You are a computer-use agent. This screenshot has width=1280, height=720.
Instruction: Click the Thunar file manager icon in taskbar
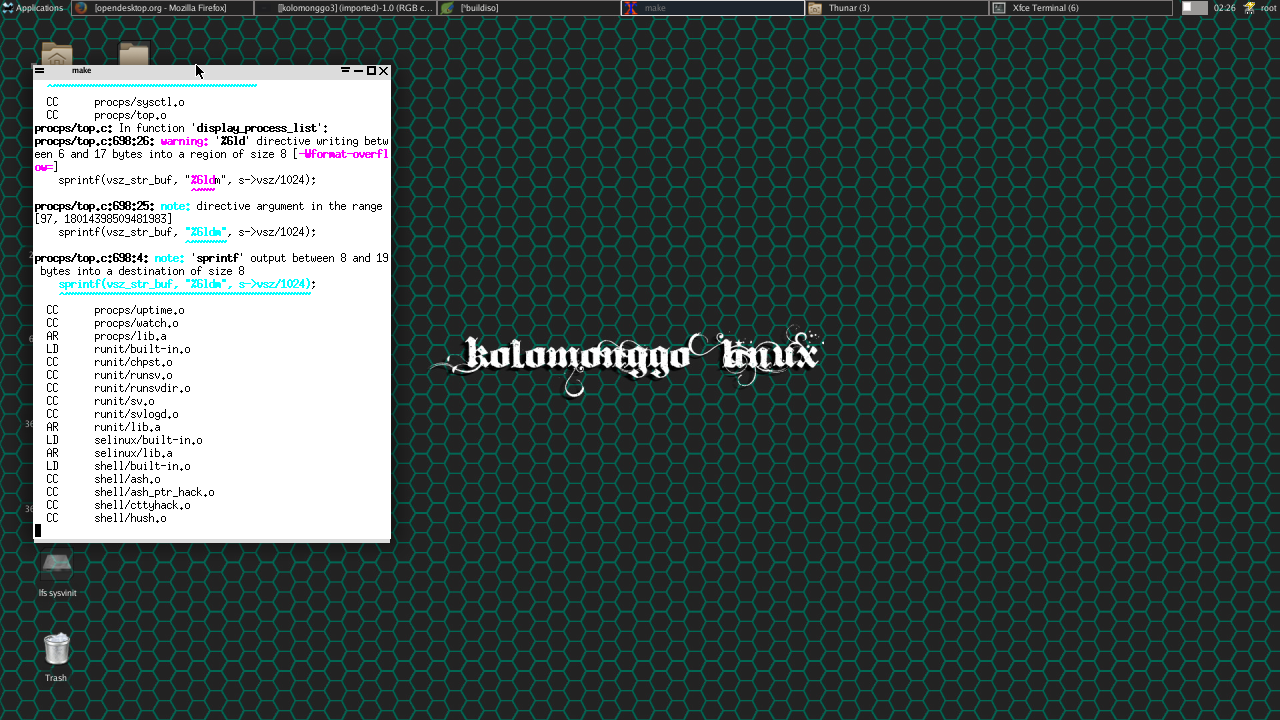pos(815,8)
